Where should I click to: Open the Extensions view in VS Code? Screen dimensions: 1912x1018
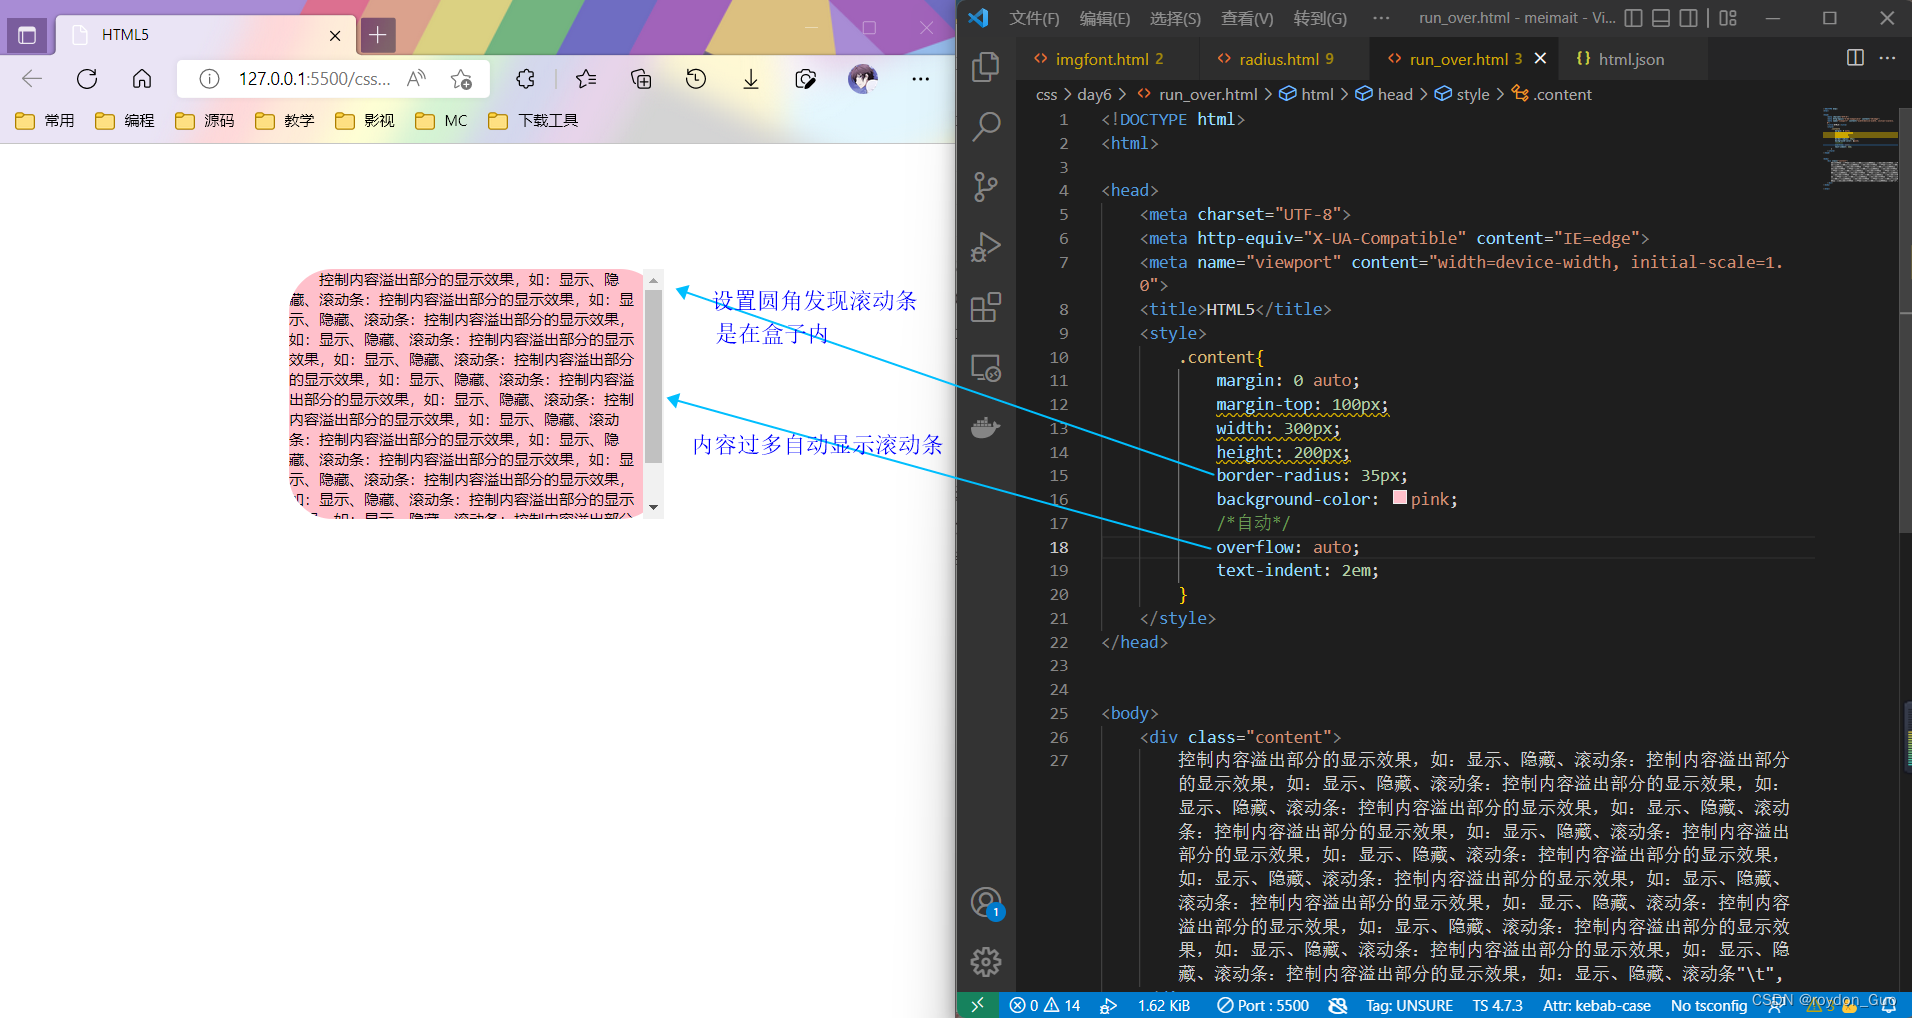tap(986, 307)
